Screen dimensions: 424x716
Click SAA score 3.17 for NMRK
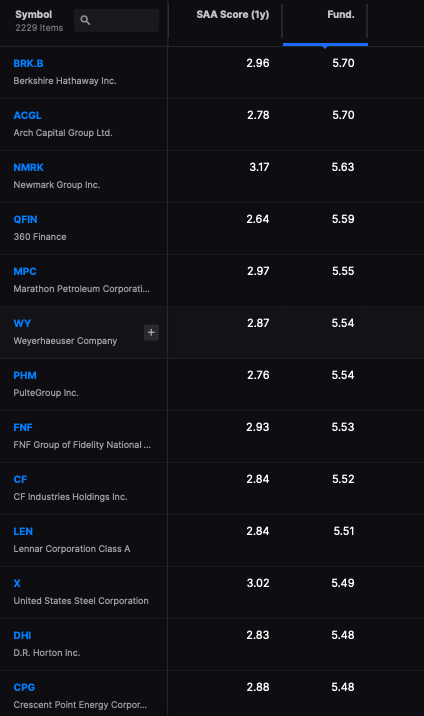(x=259, y=168)
